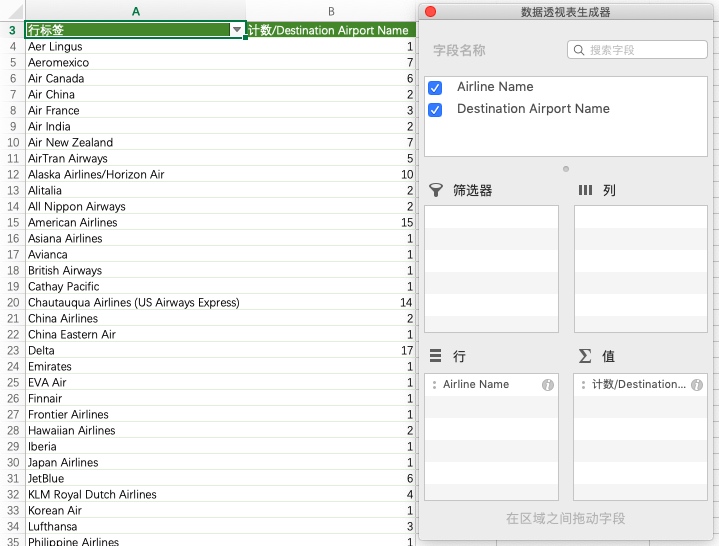
Task: Click the 筛选器 funnel icon
Action: click(x=436, y=190)
